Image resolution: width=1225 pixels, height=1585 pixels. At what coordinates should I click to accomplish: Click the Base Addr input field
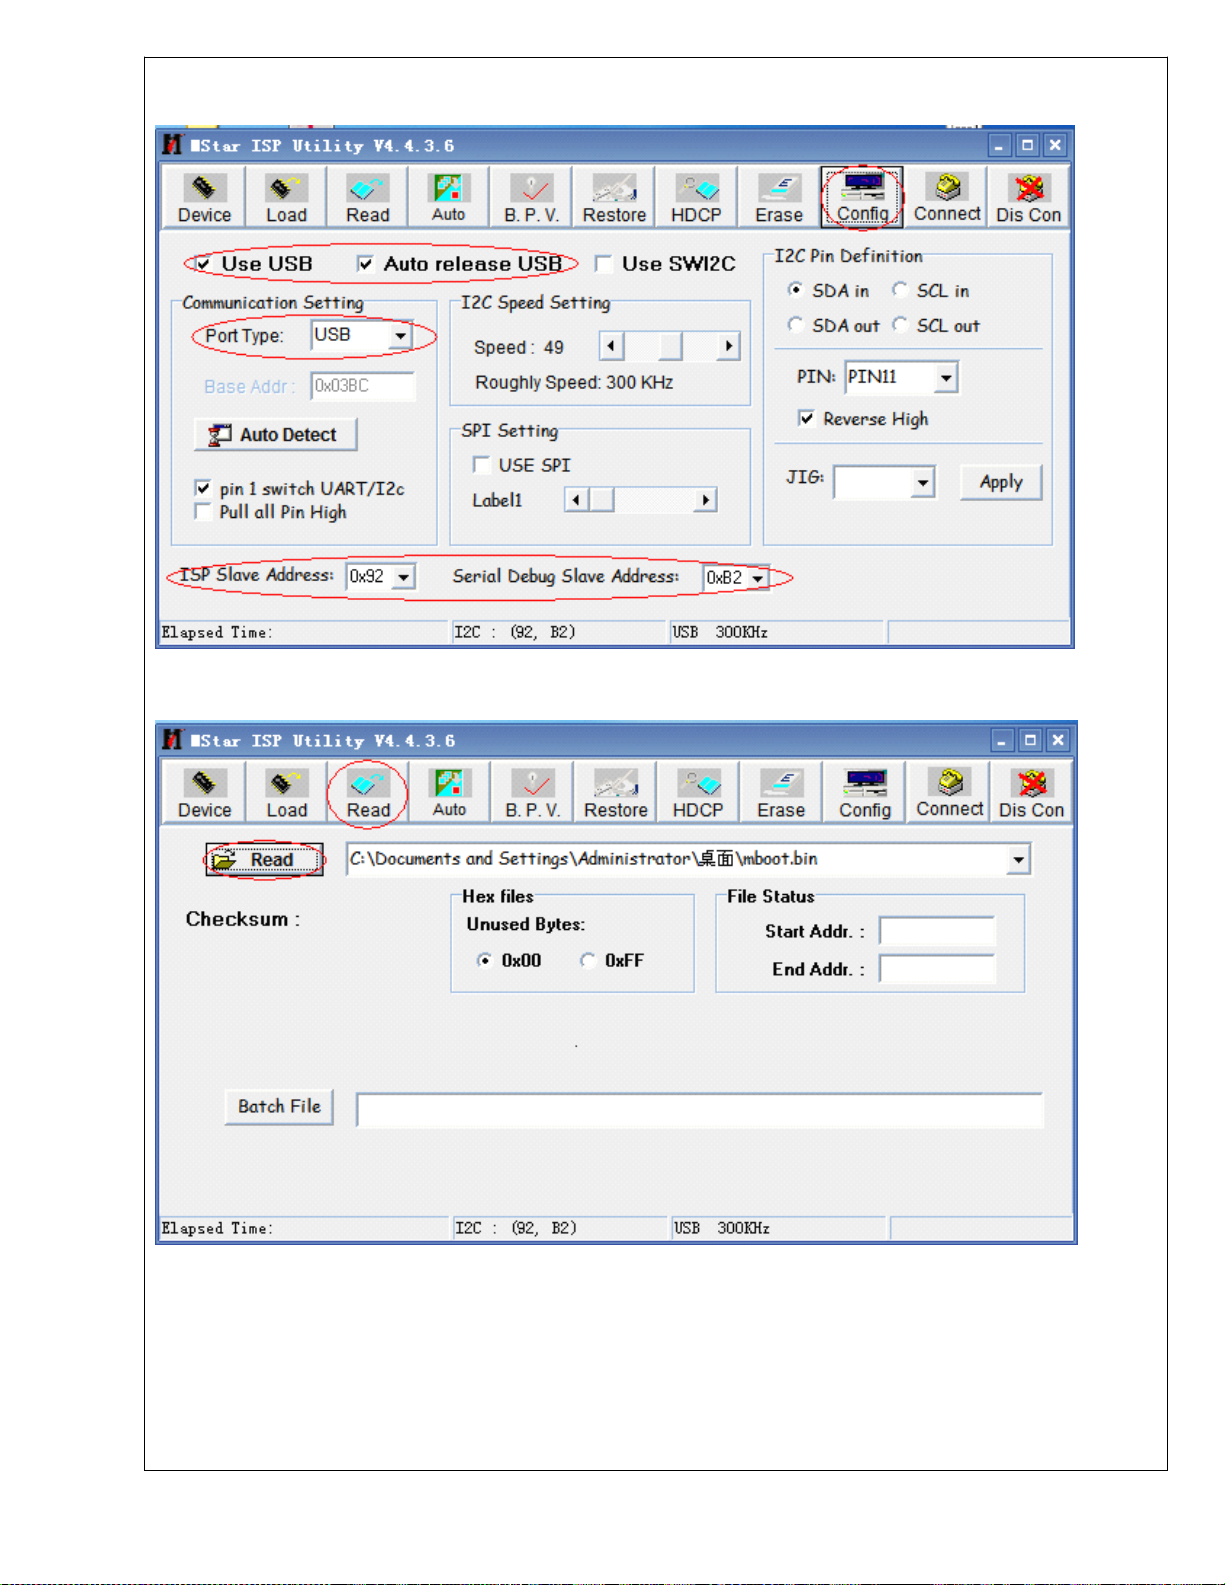362,386
